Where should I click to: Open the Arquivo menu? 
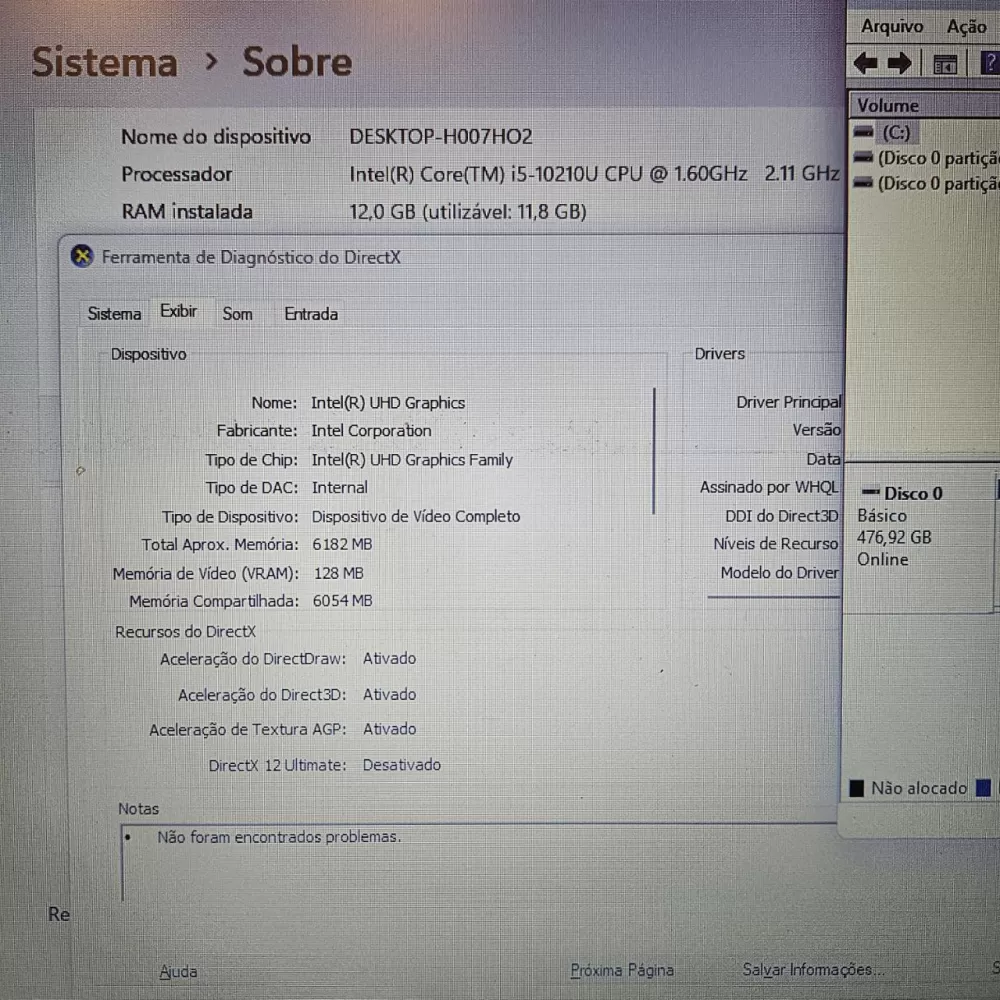(892, 27)
